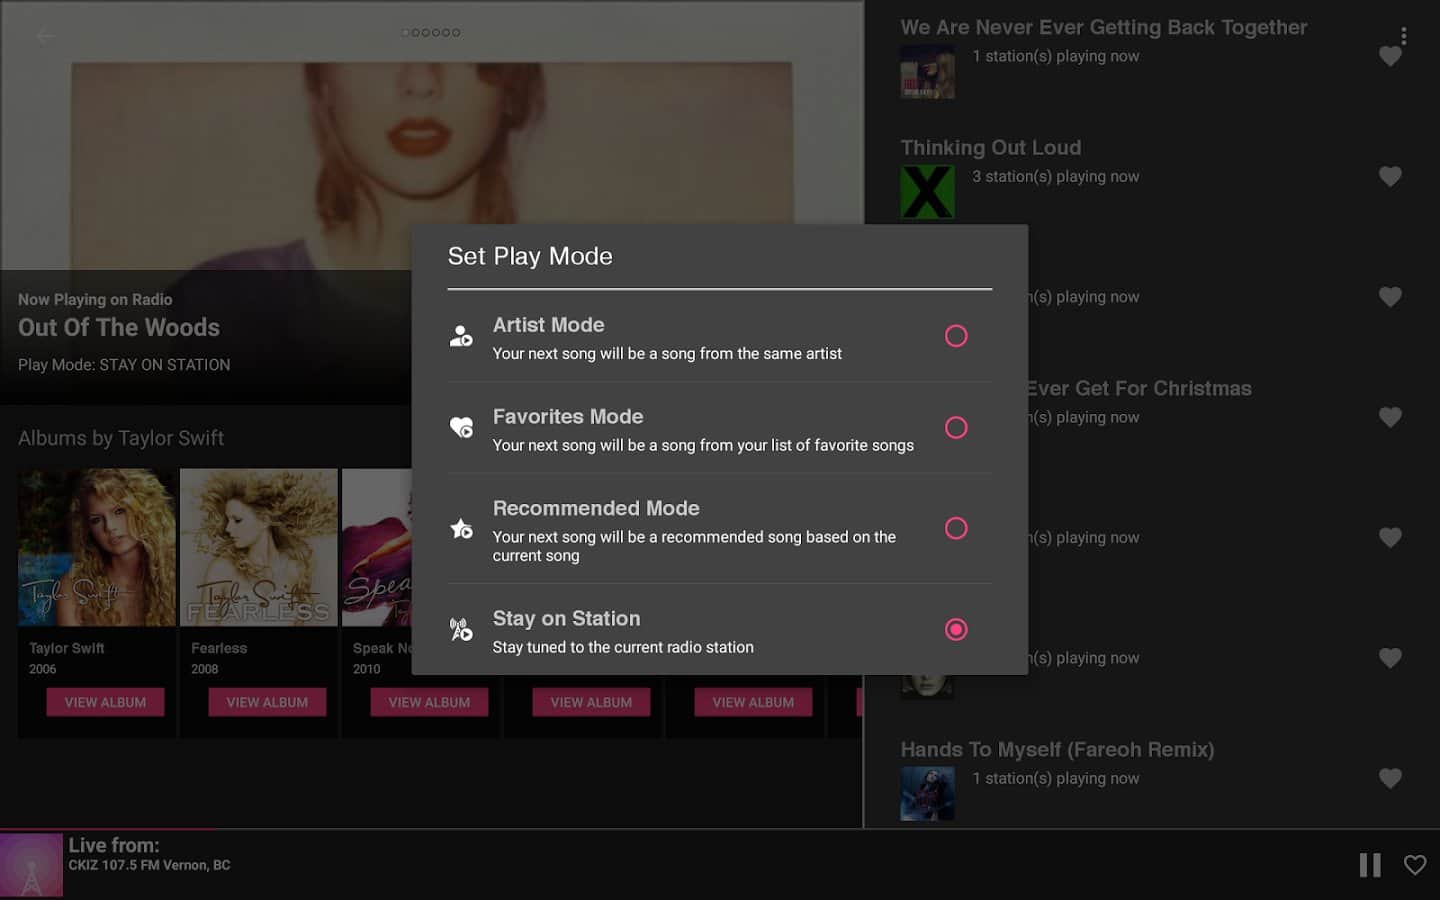Select the Artist Mode radio button

tap(956, 336)
